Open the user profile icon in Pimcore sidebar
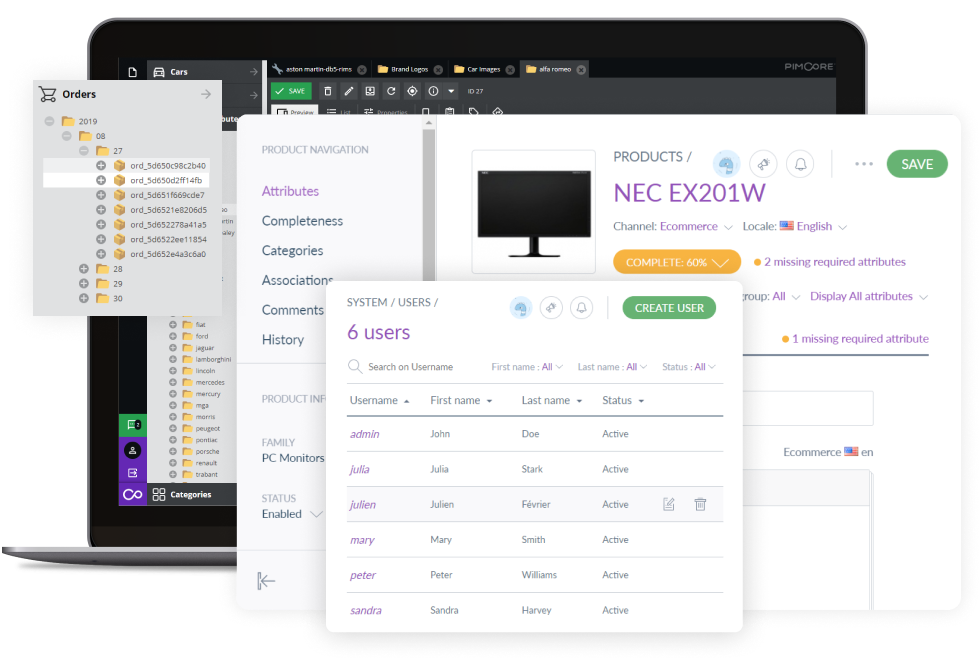 tap(132, 450)
